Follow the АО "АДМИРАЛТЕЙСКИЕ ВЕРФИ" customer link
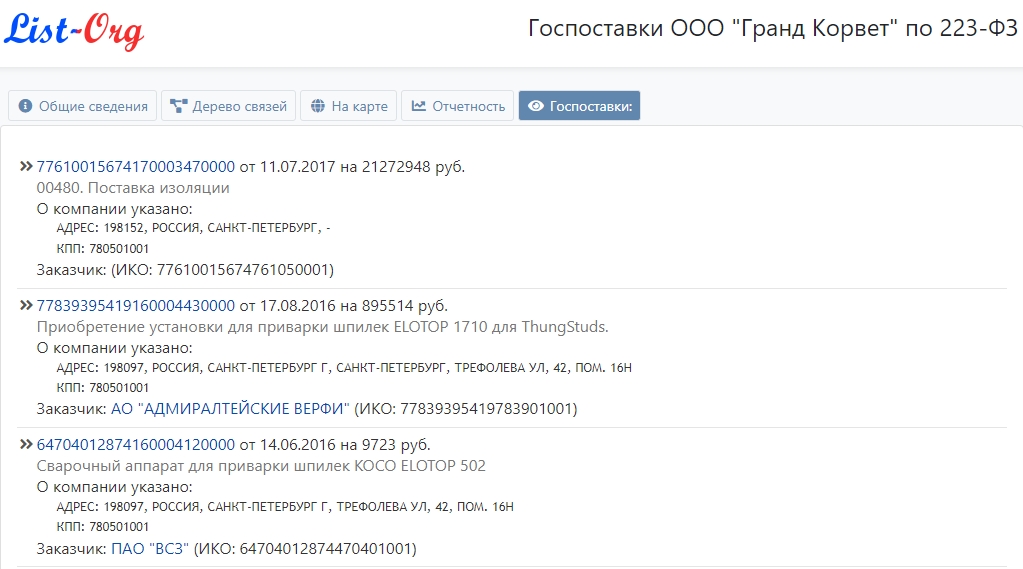Image resolution: width=1023 pixels, height=569 pixels. tap(231, 409)
